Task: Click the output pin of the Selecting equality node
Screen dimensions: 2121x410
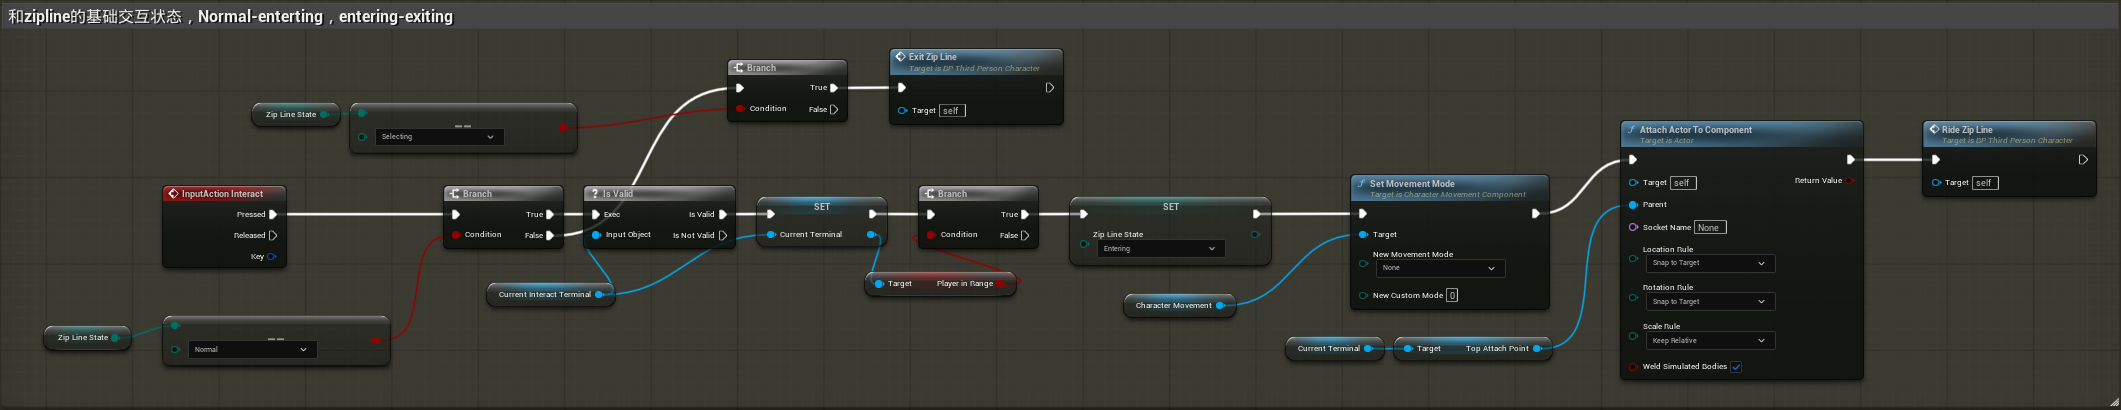Action: pyautogui.click(x=563, y=127)
